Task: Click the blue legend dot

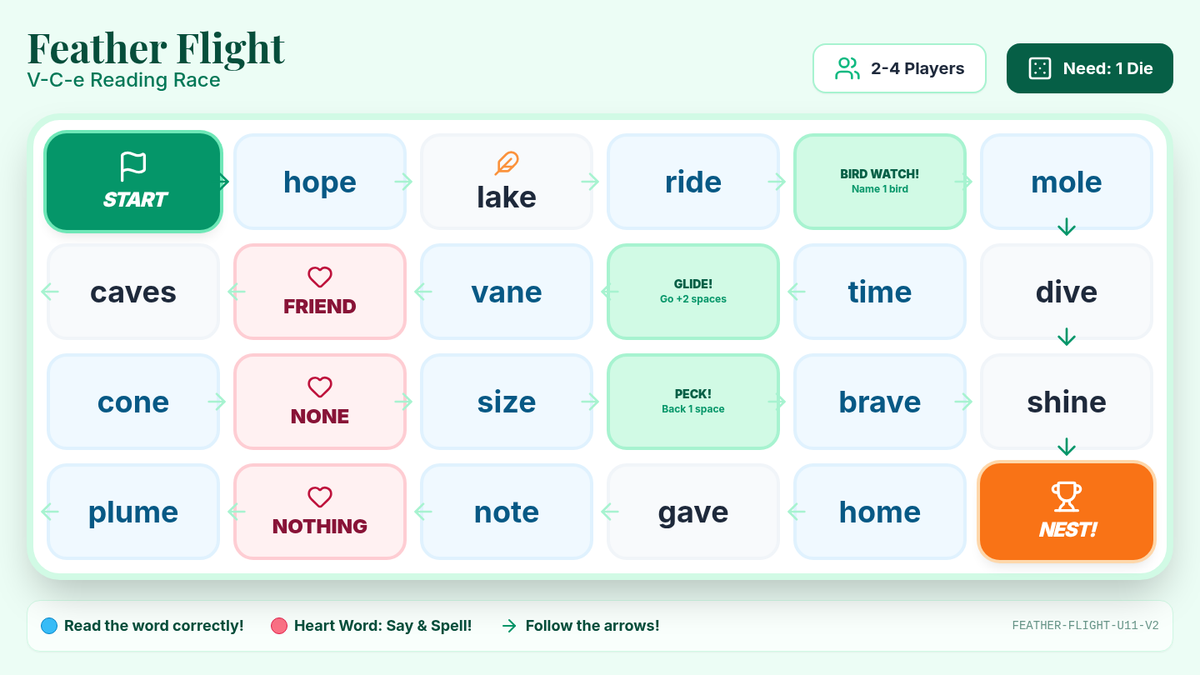Action: (x=49, y=626)
